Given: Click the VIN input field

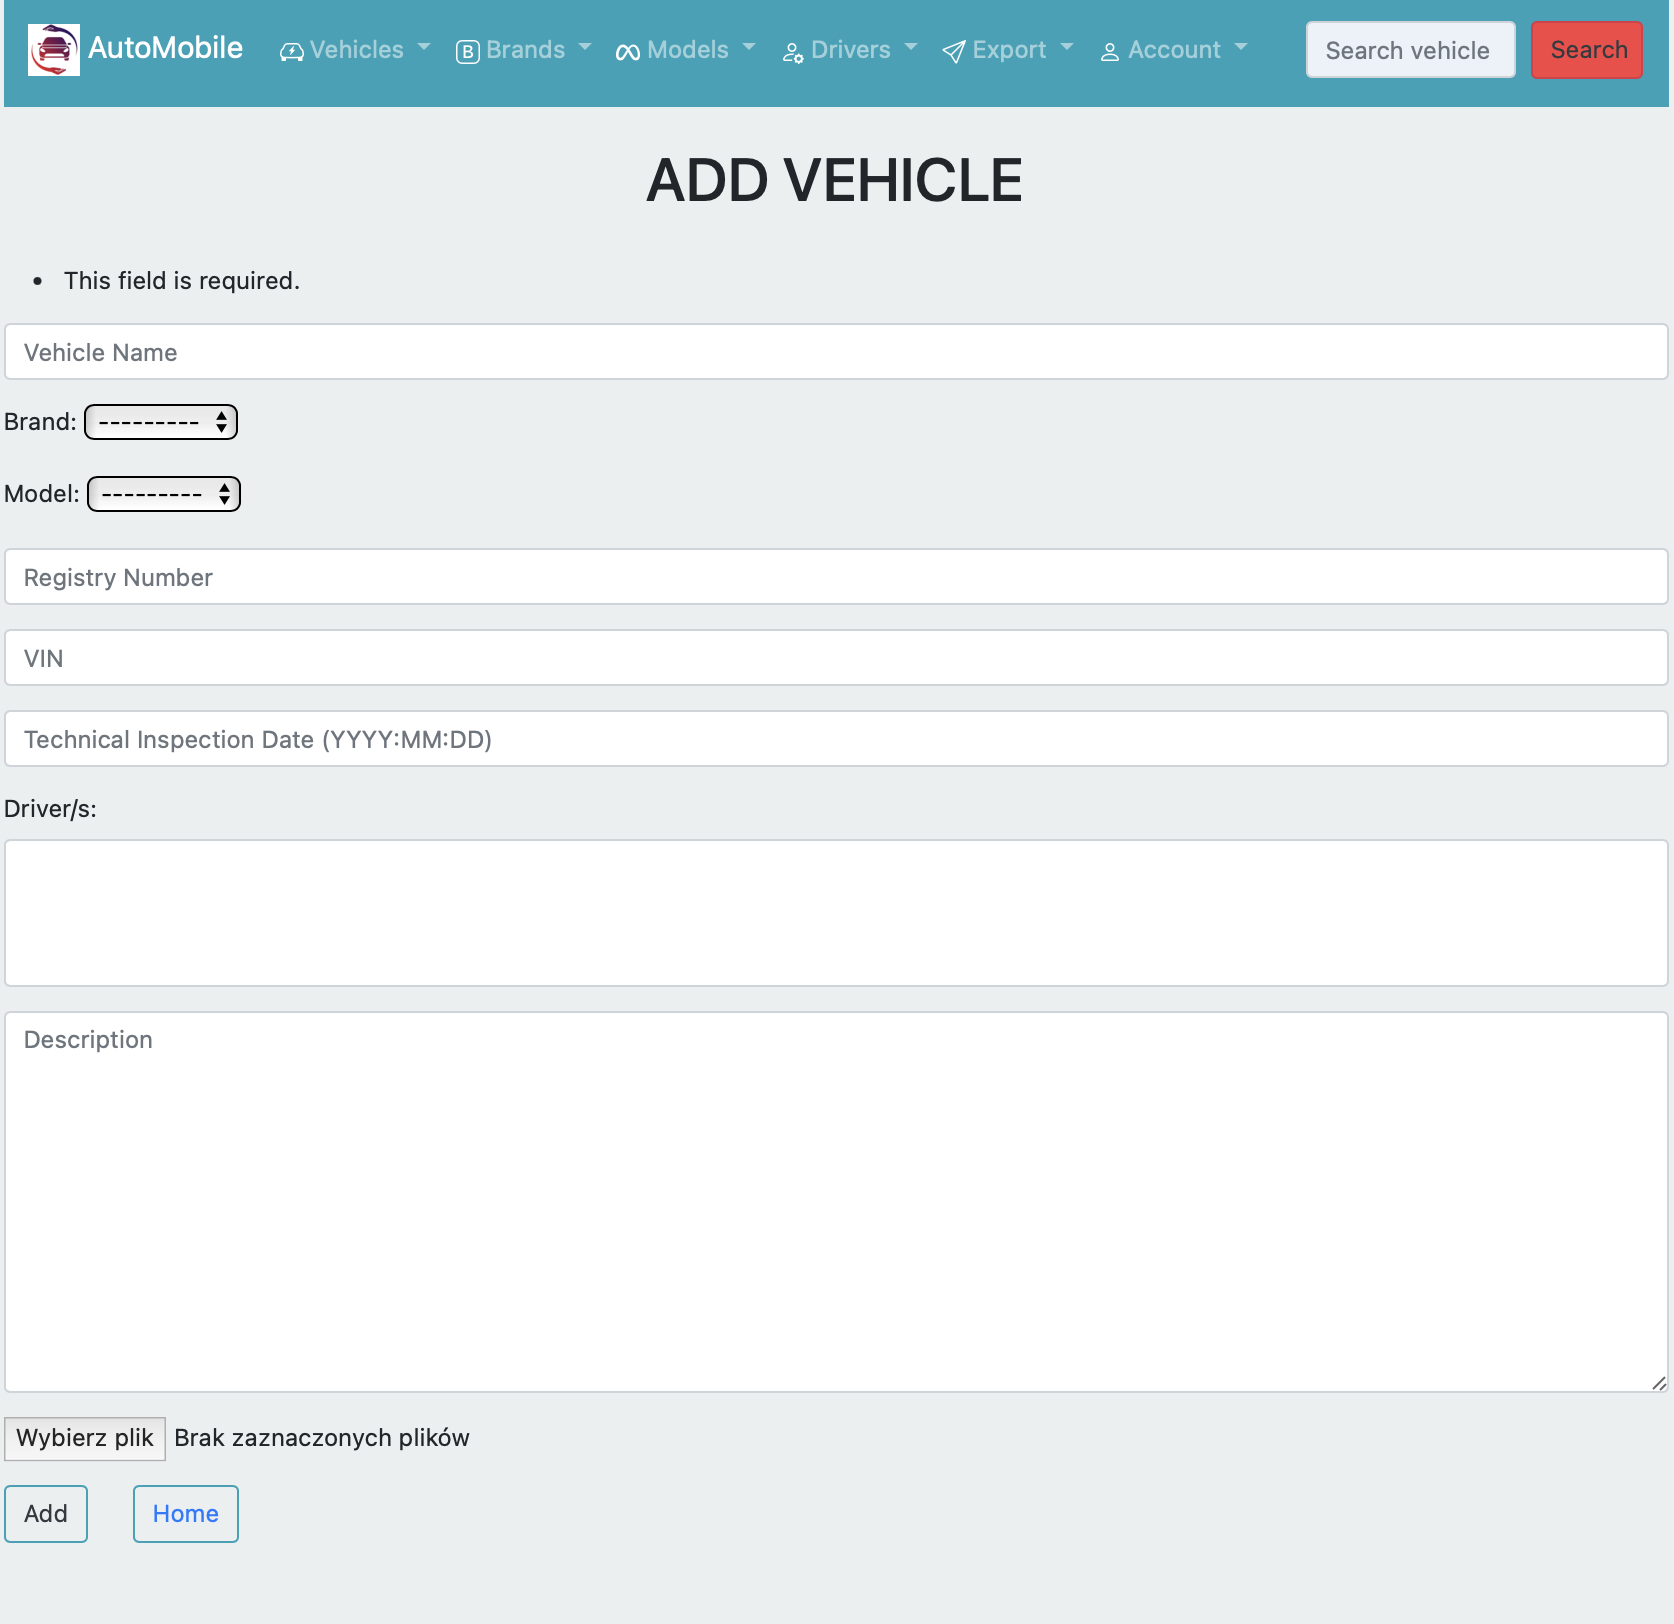Looking at the screenshot, I should [x=836, y=658].
